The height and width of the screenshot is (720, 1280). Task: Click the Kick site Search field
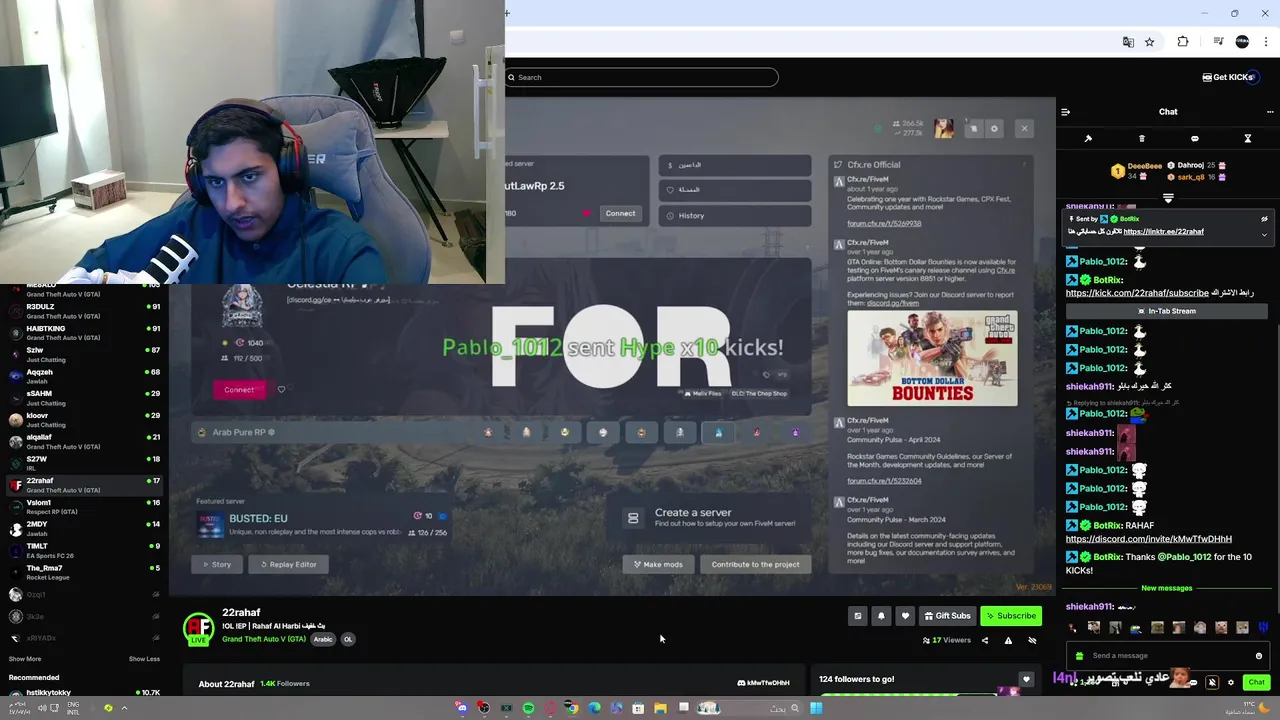(x=641, y=77)
